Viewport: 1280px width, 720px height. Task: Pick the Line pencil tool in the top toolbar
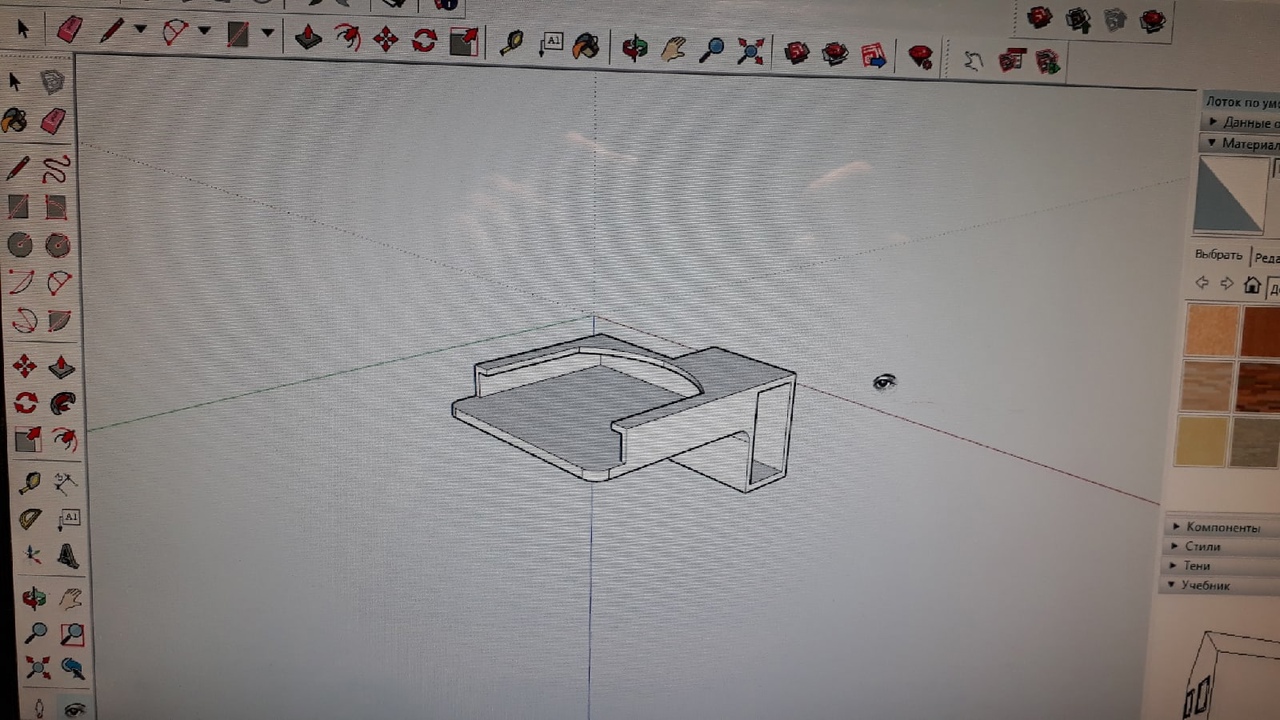click(x=111, y=31)
